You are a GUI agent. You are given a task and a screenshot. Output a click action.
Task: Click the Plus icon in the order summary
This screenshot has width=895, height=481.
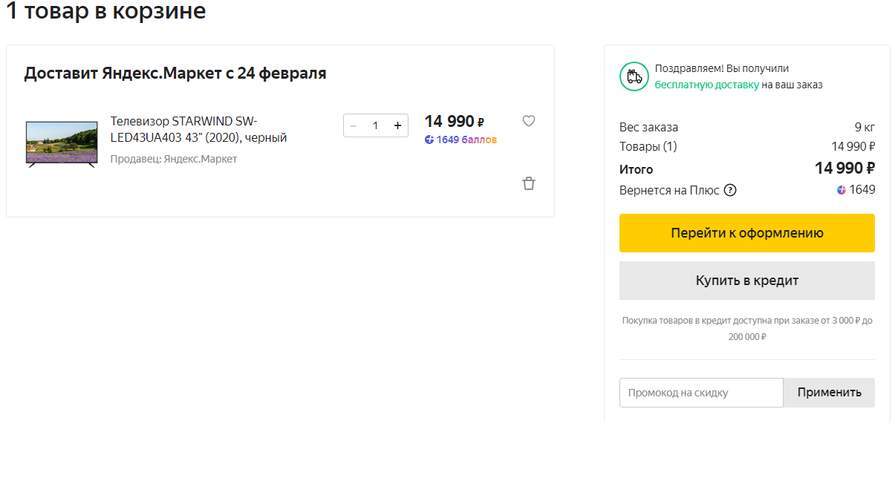tap(841, 190)
